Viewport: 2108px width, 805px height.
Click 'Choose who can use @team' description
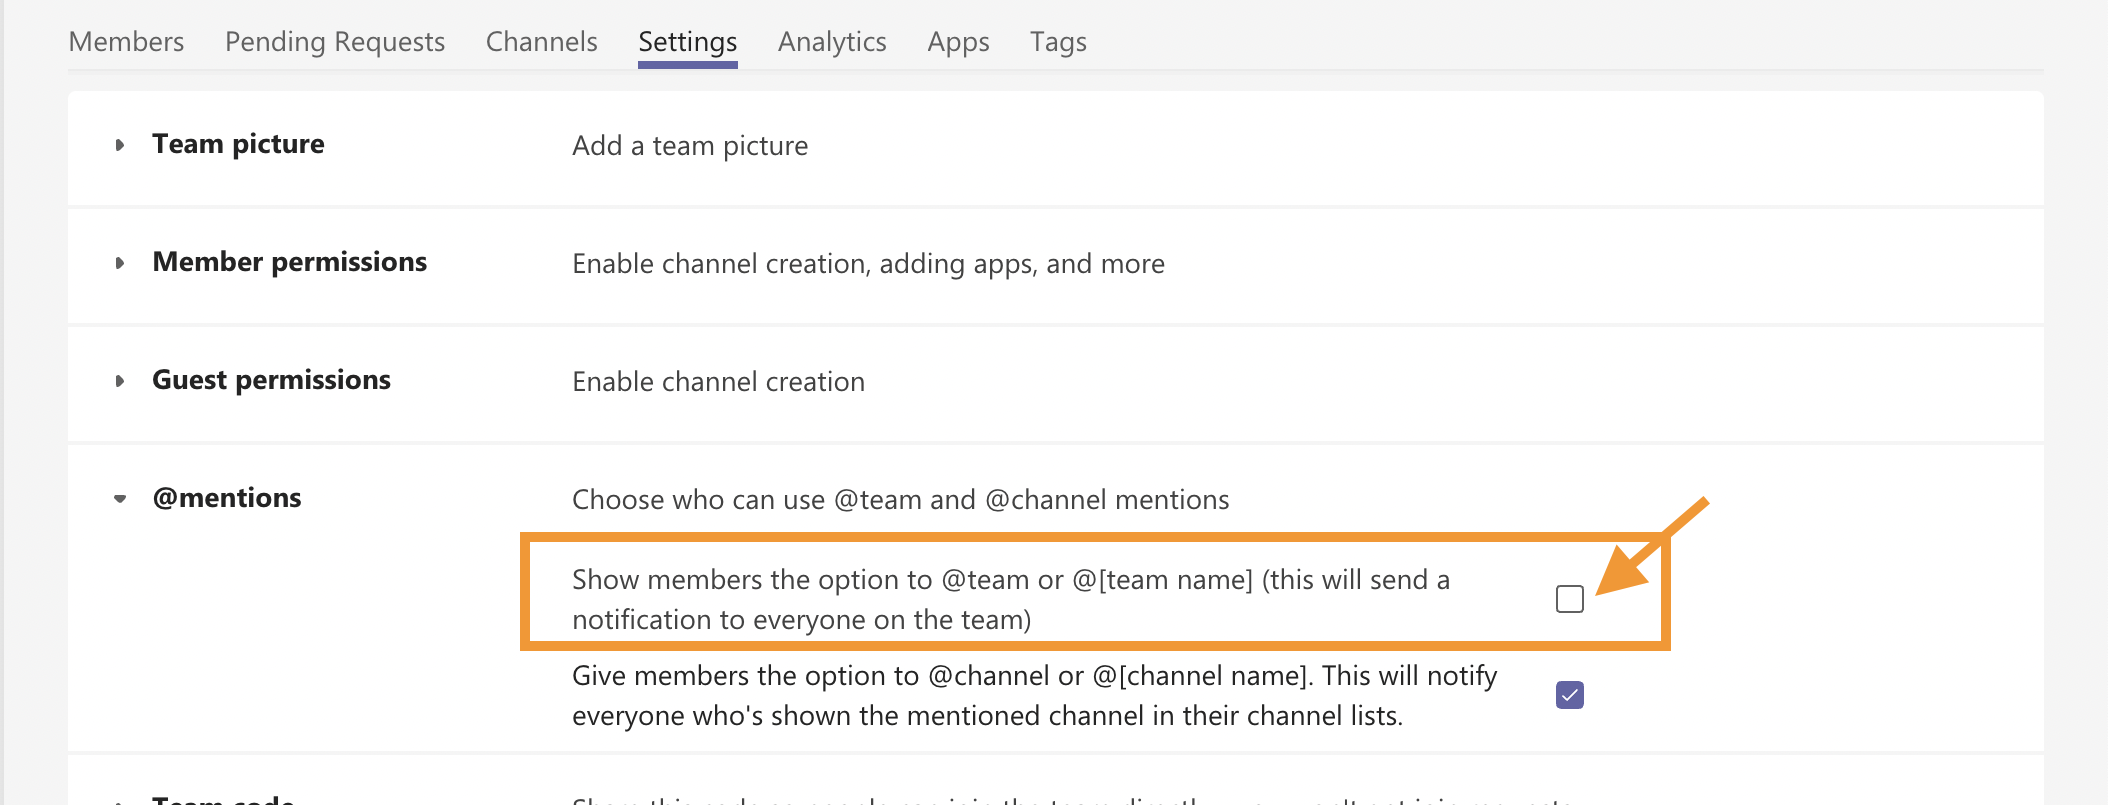tap(900, 500)
